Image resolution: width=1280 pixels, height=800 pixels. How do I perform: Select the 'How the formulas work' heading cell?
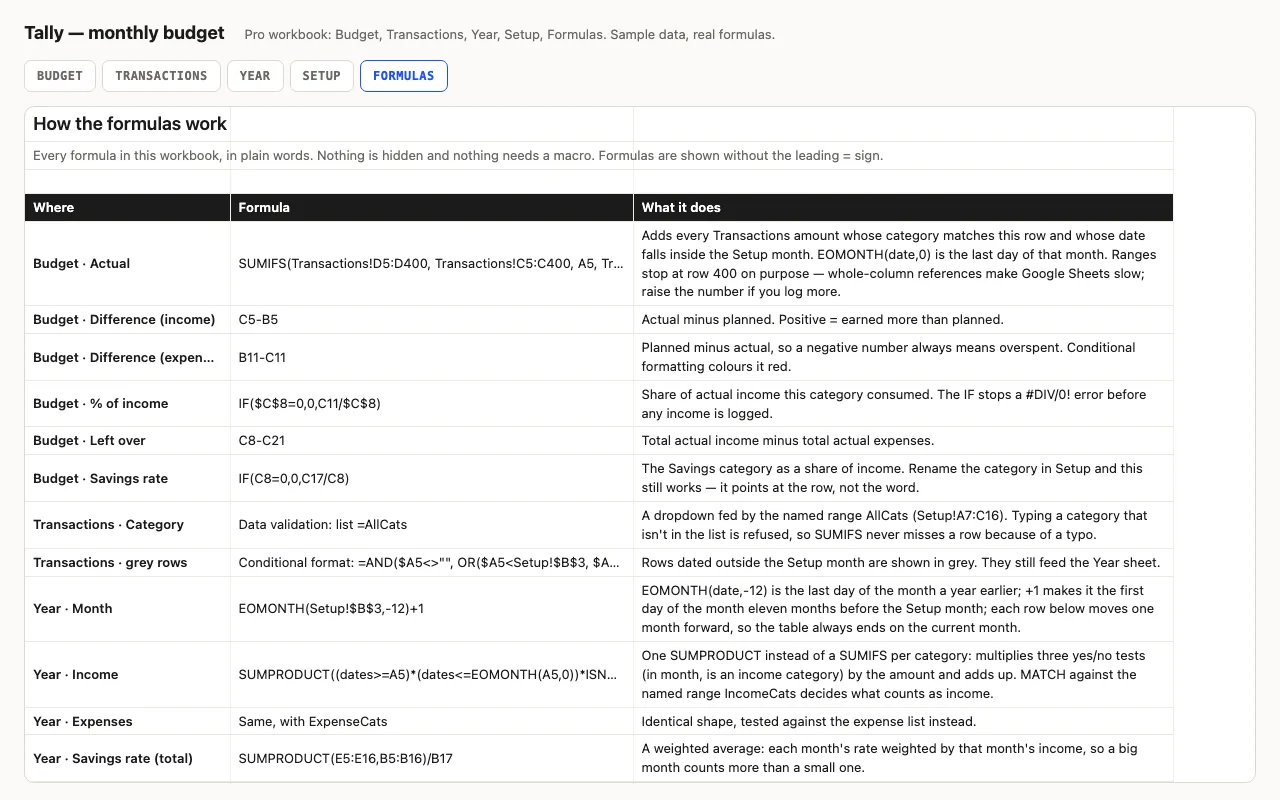(x=128, y=124)
